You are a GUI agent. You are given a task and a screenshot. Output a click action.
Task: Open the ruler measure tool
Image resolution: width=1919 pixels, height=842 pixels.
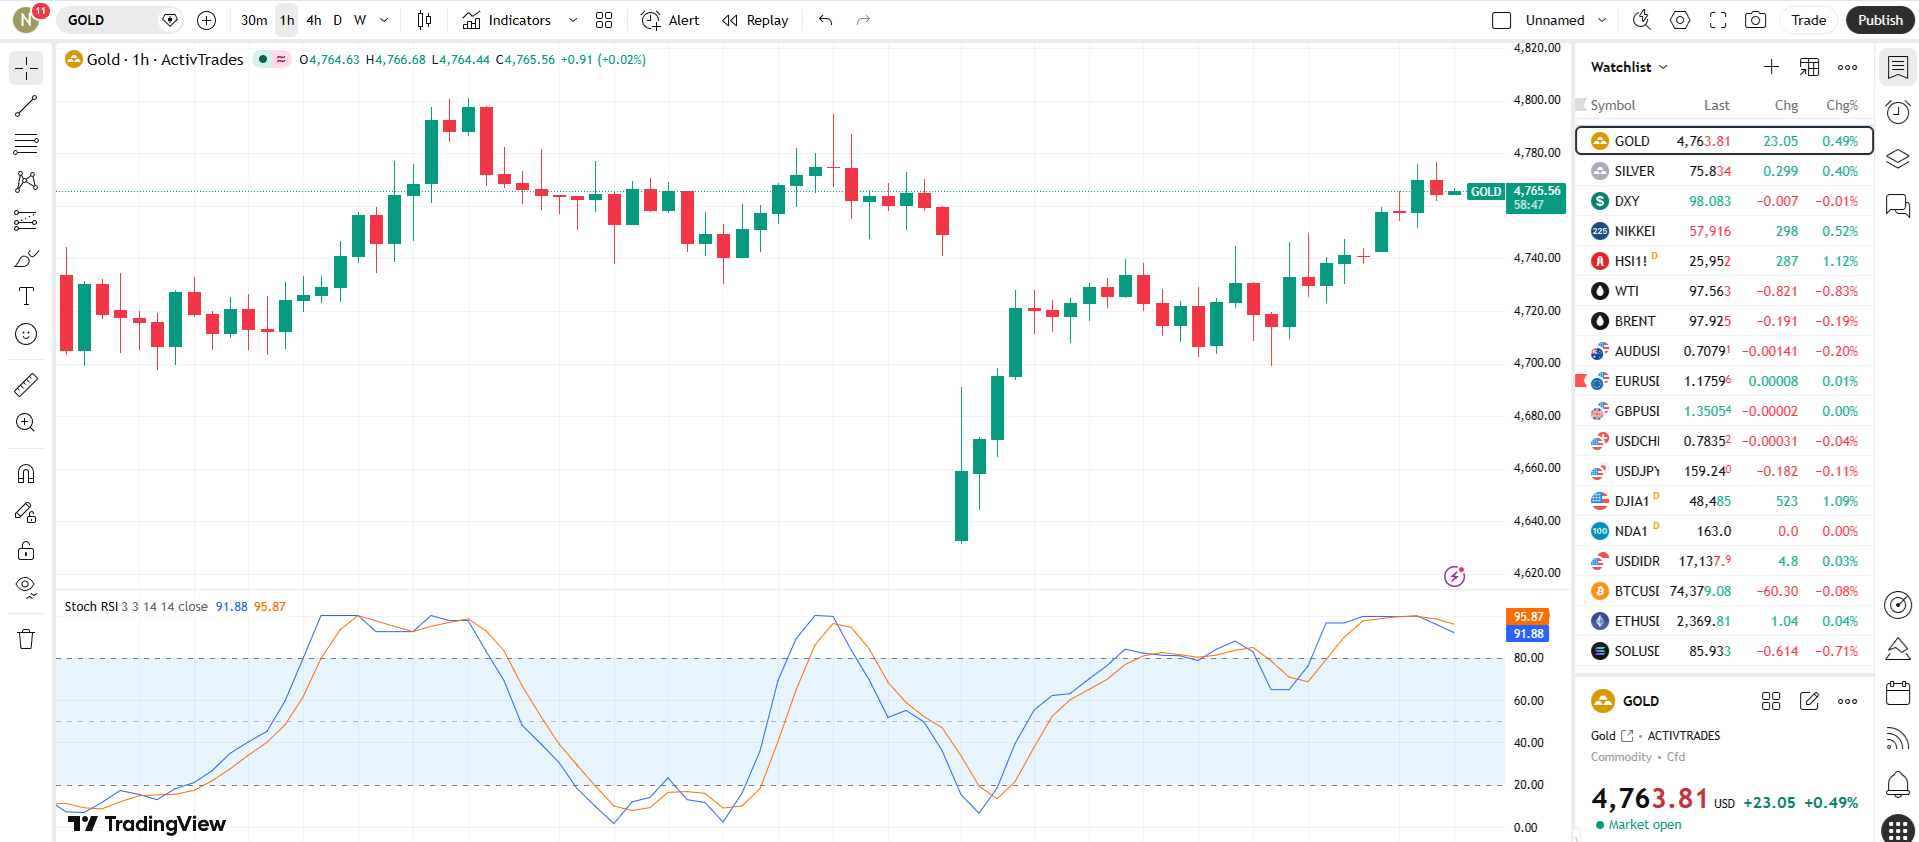click(26, 385)
